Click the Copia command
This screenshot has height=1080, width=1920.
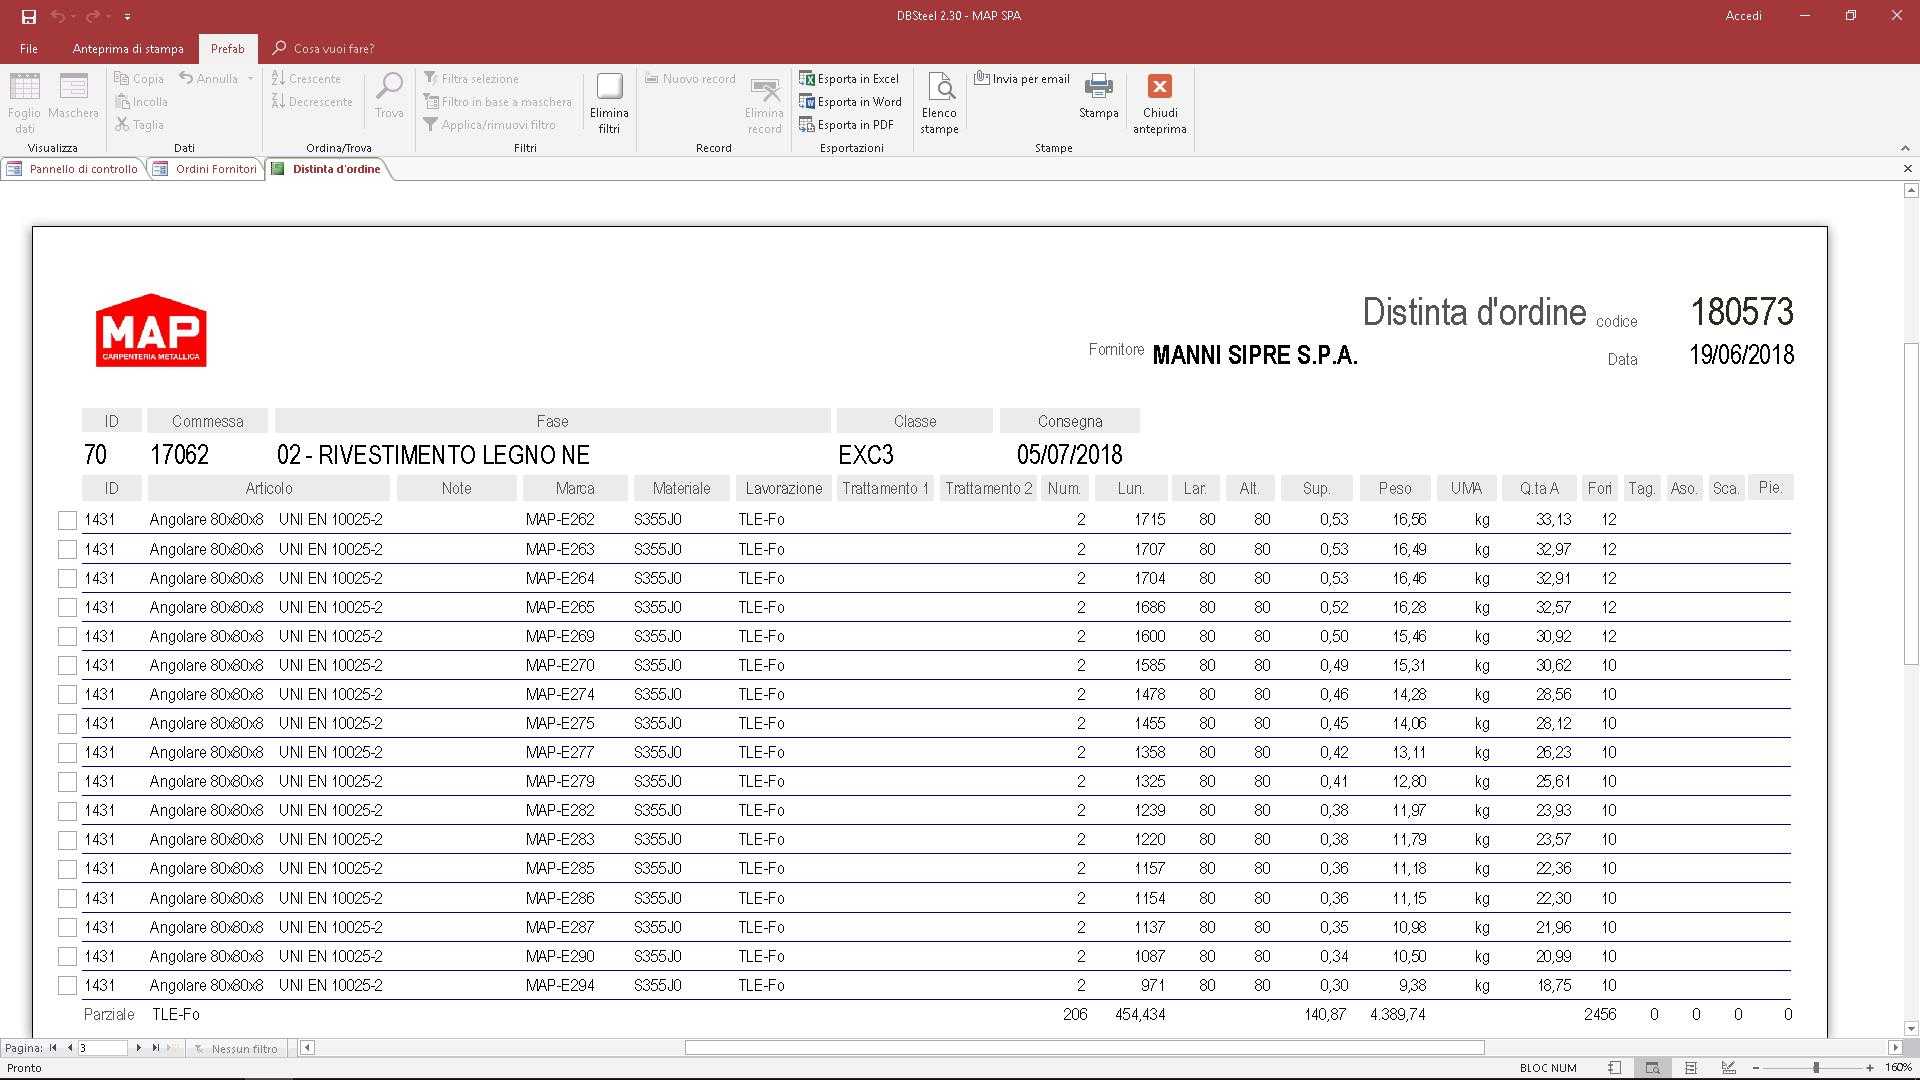139,78
